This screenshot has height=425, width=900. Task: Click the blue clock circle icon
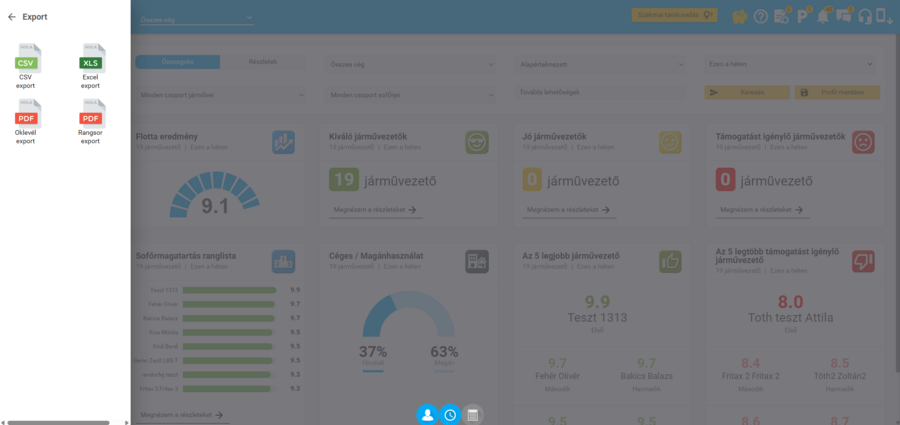point(450,415)
